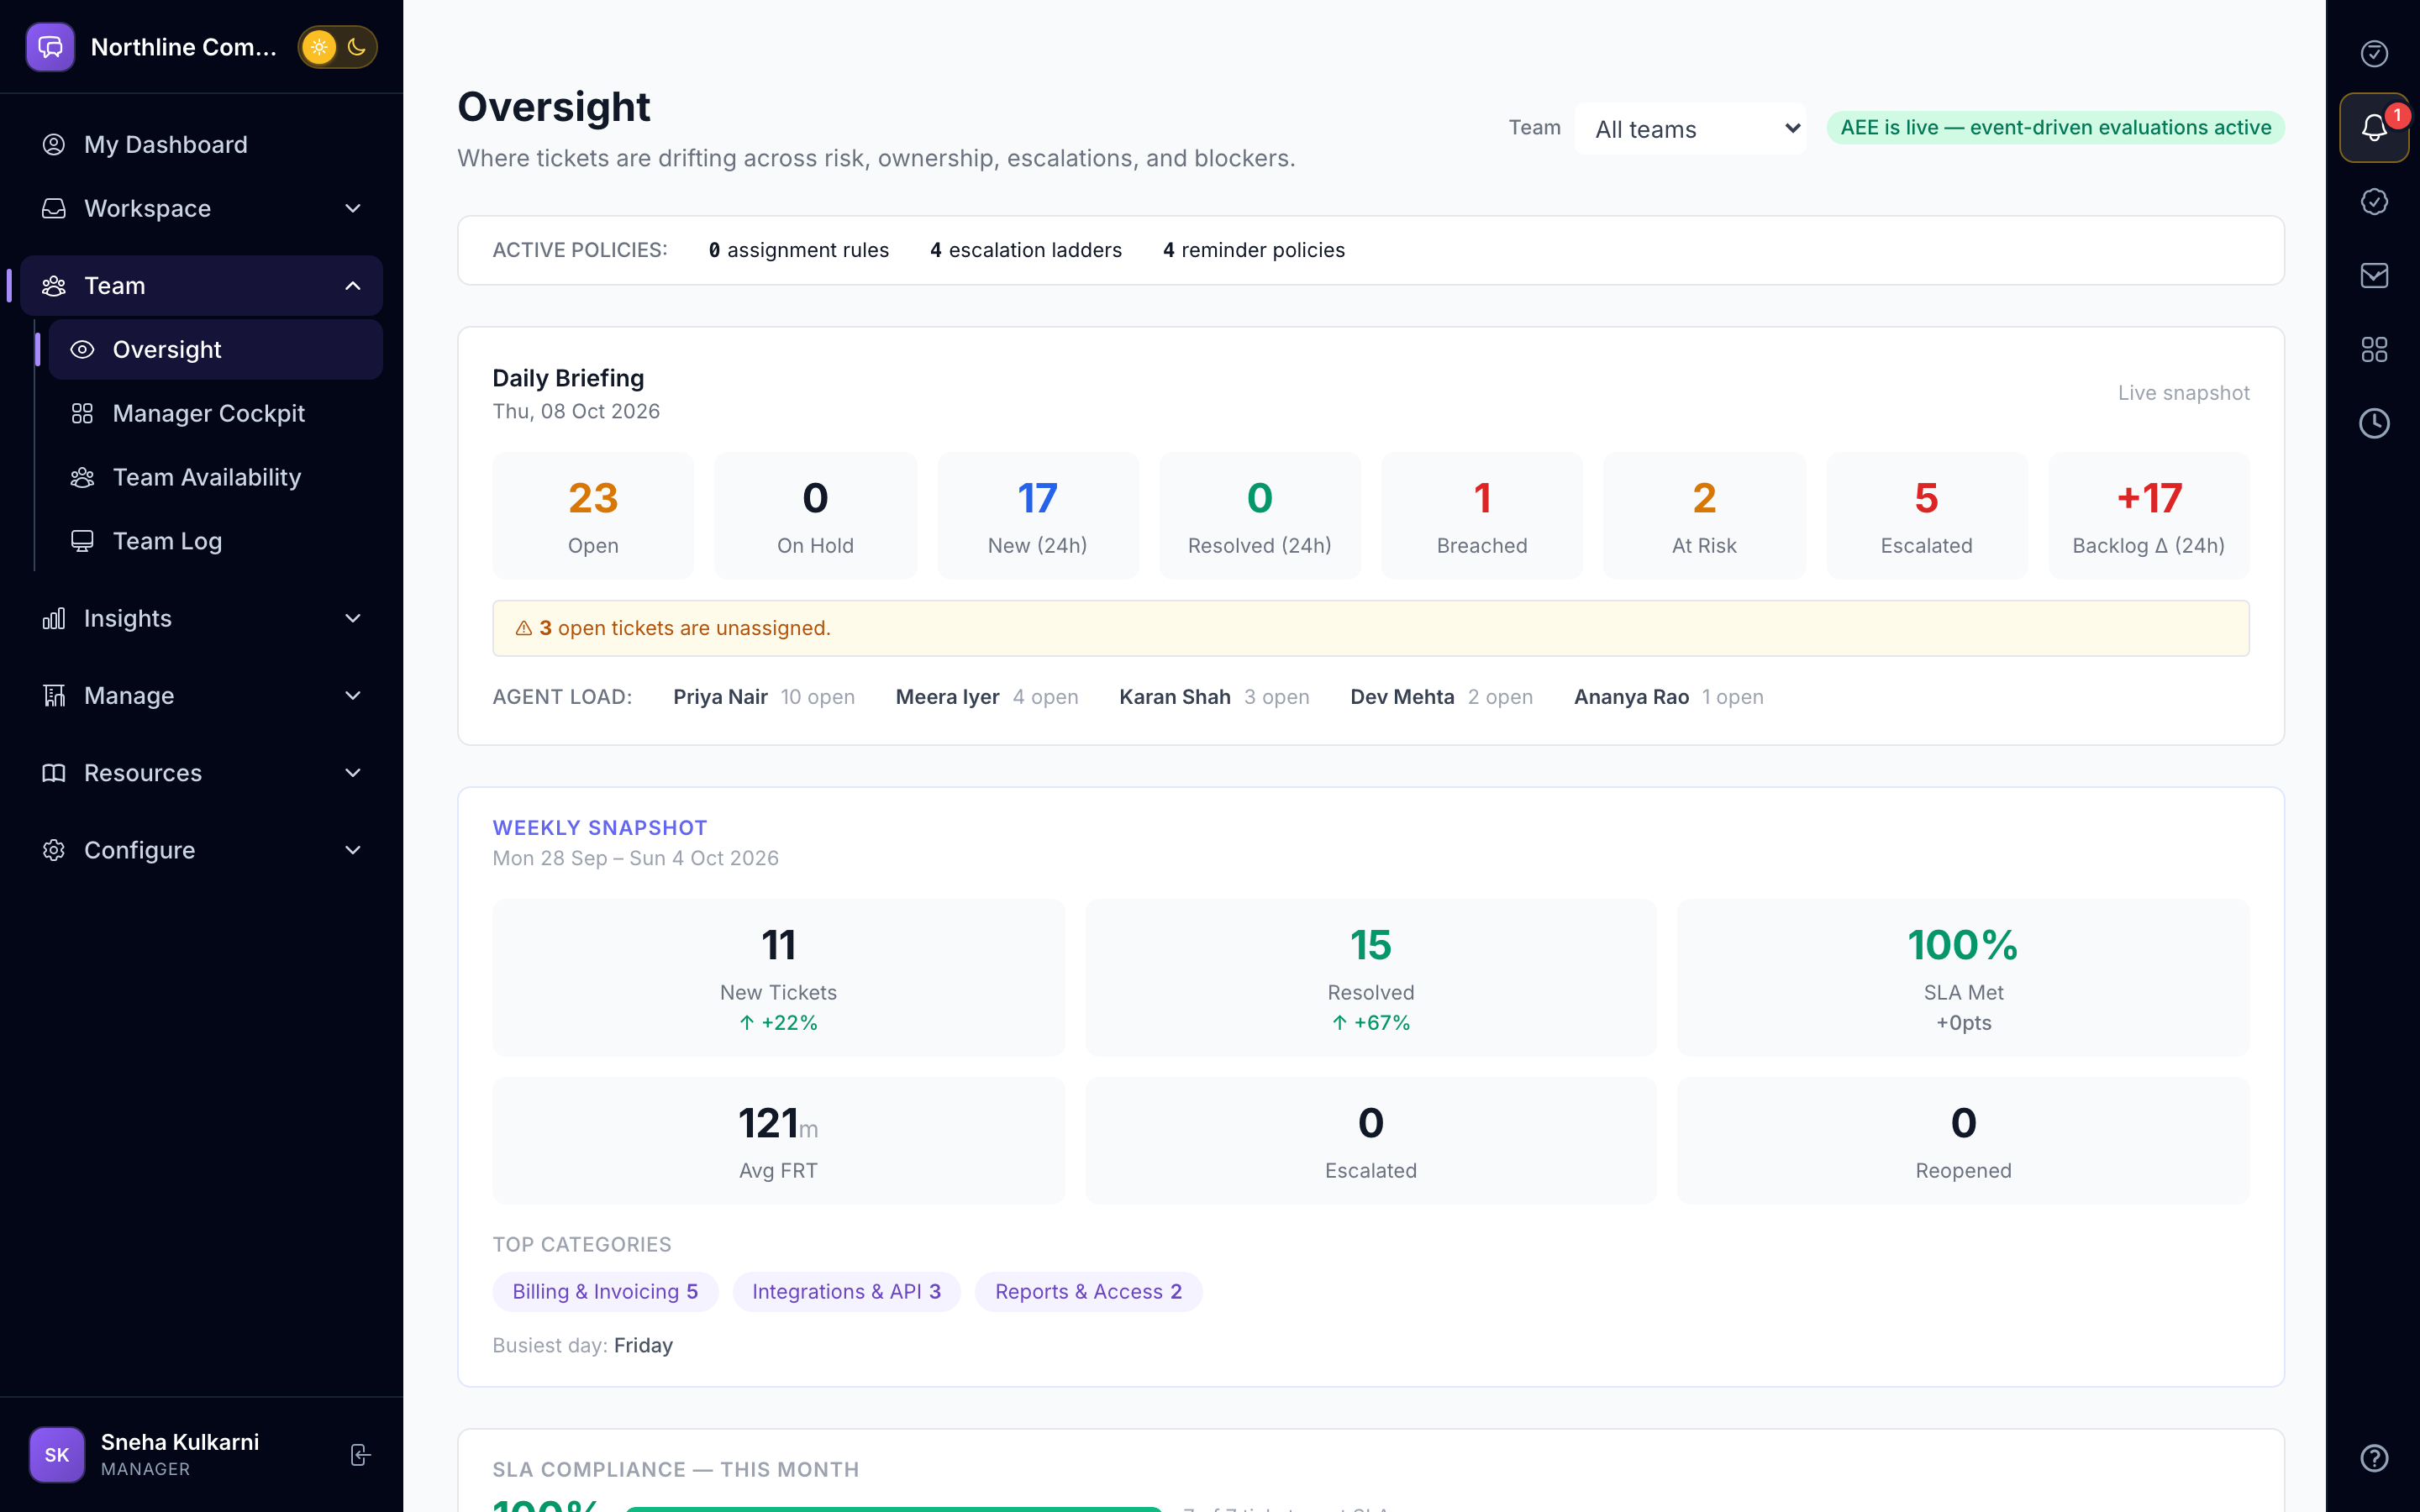This screenshot has height=1512, width=2420.
Task: Click the unassigned tickets warning banner
Action: (x=1371, y=628)
